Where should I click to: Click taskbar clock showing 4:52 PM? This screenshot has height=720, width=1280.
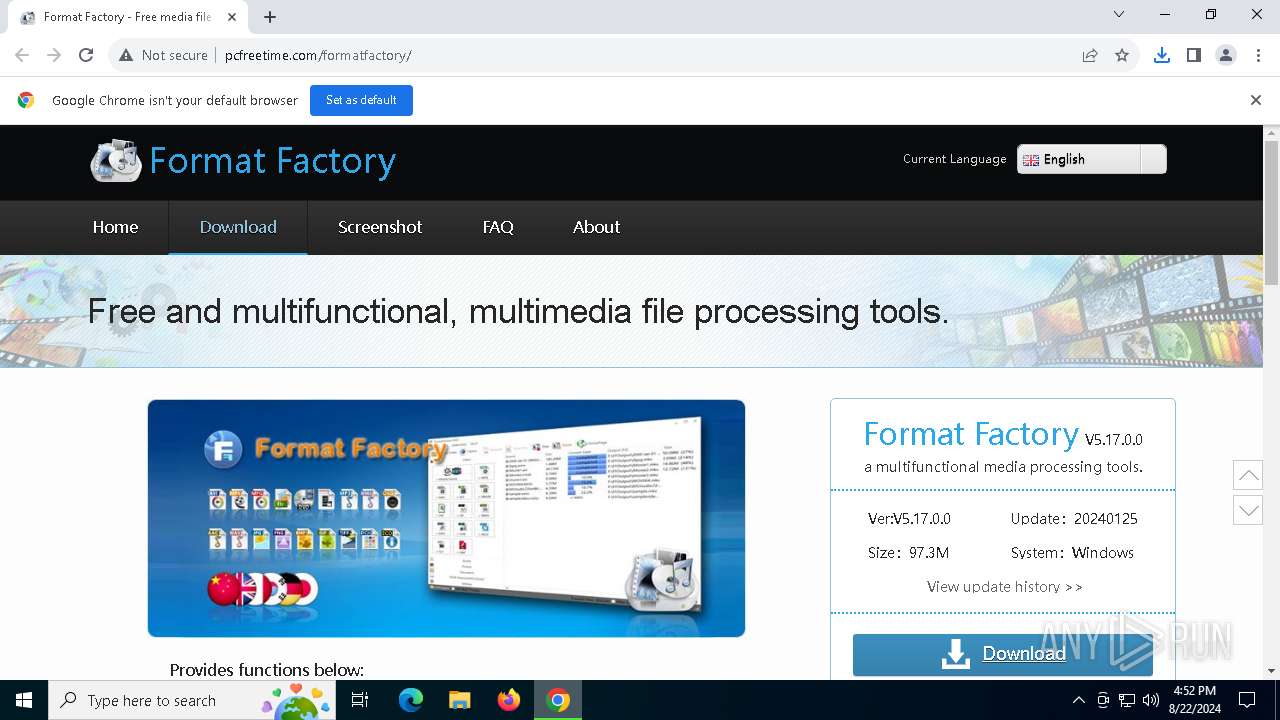1194,700
